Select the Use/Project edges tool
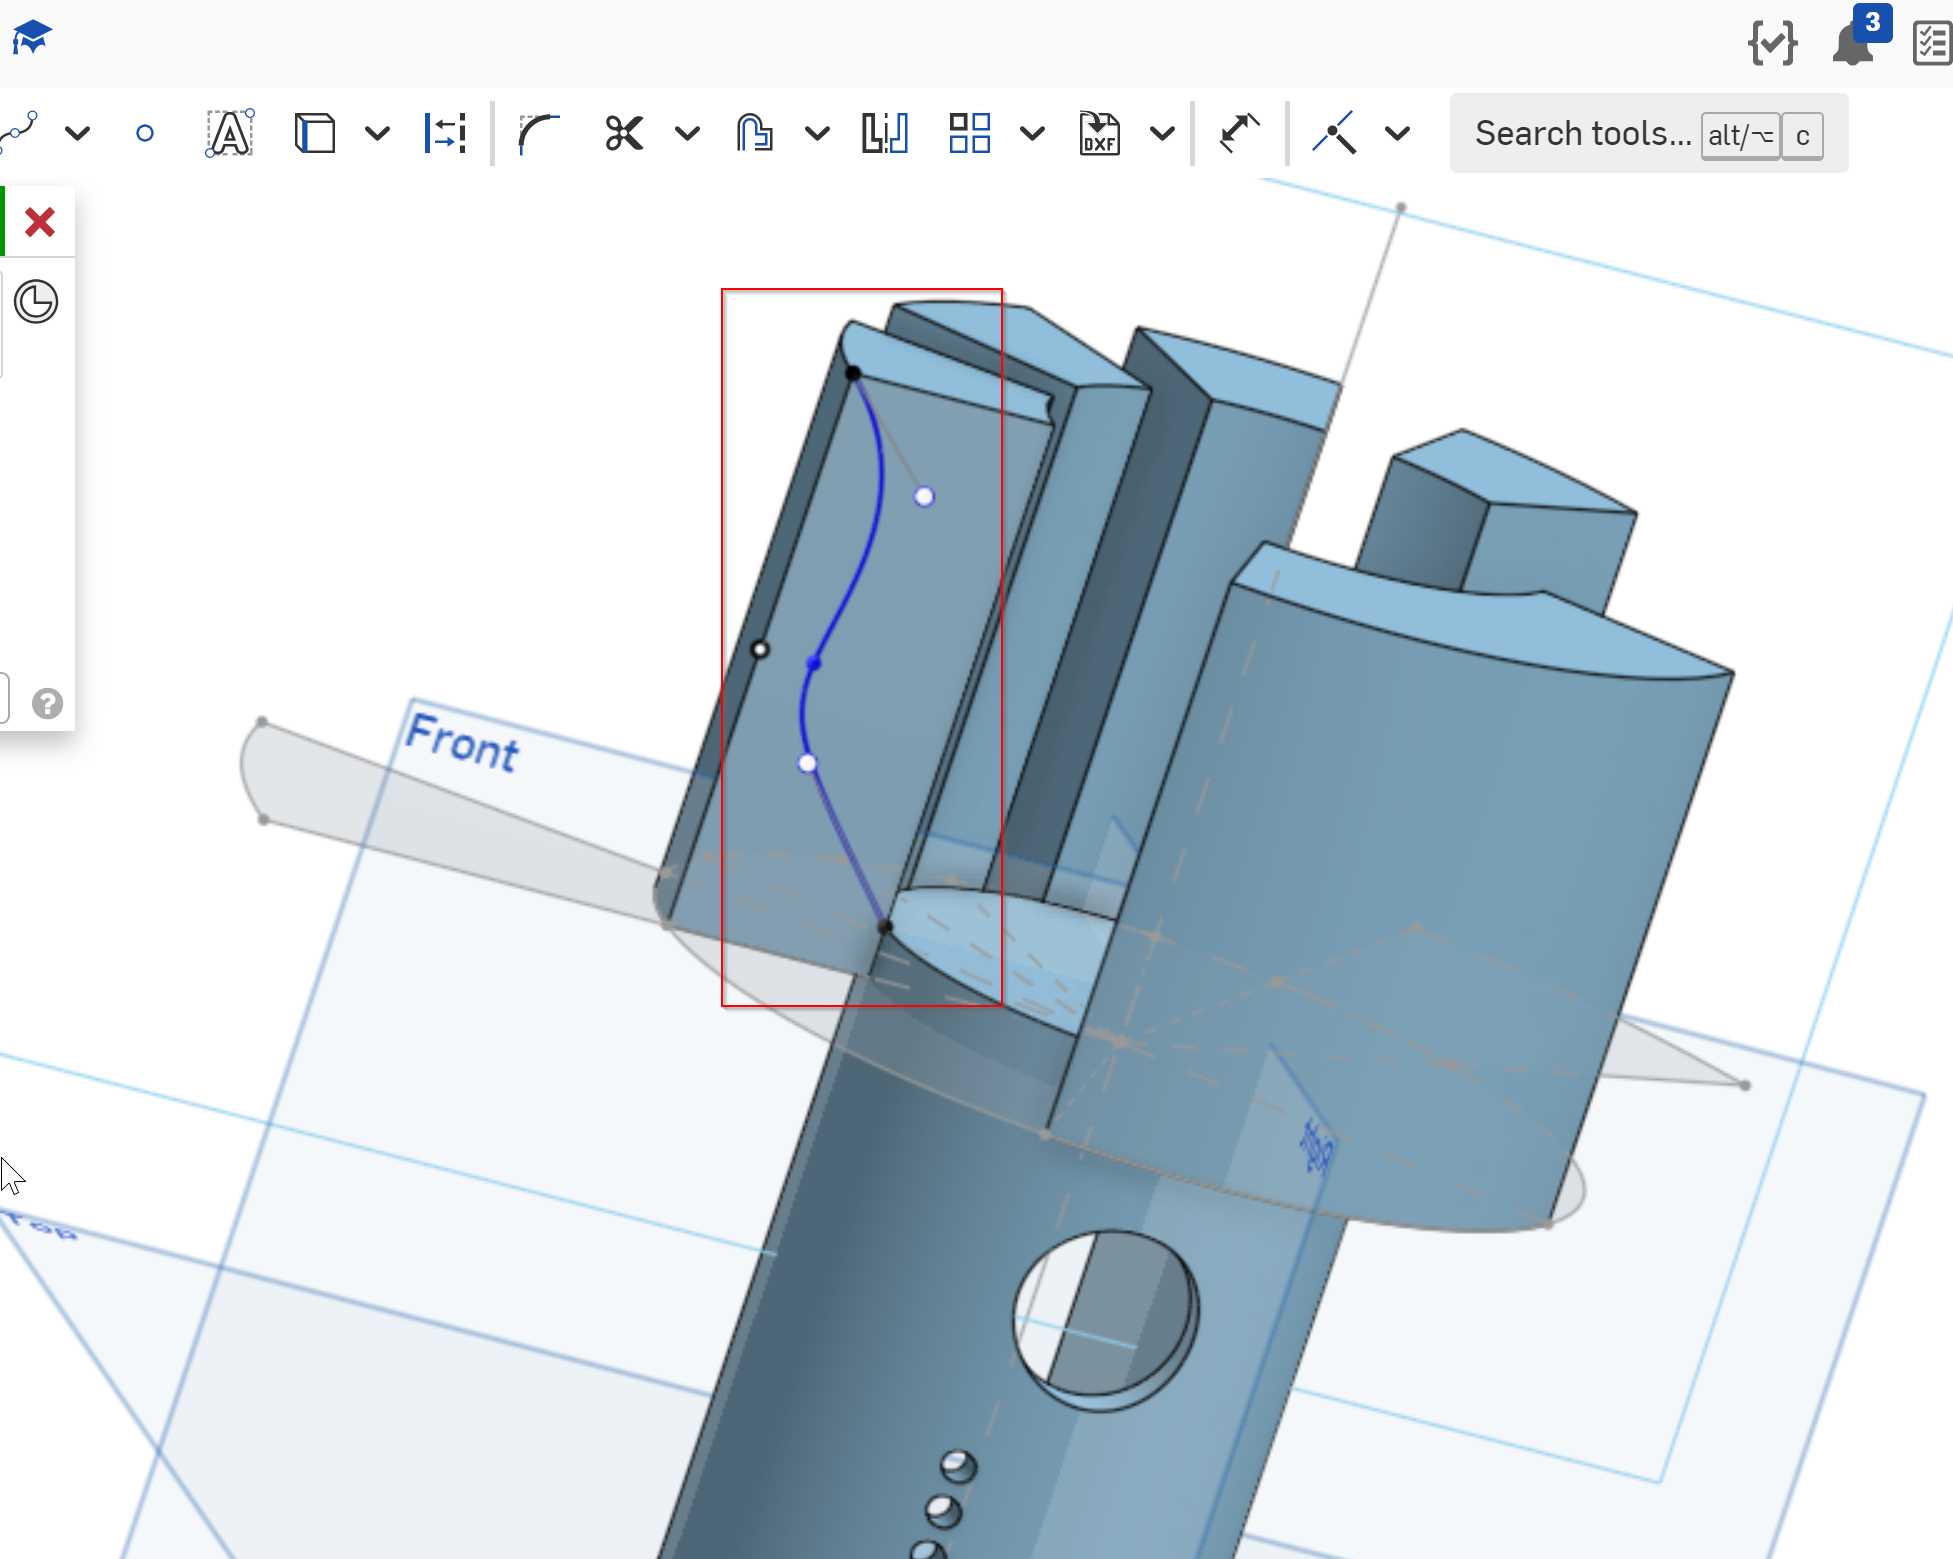Image resolution: width=1953 pixels, height=1559 pixels. point(315,133)
